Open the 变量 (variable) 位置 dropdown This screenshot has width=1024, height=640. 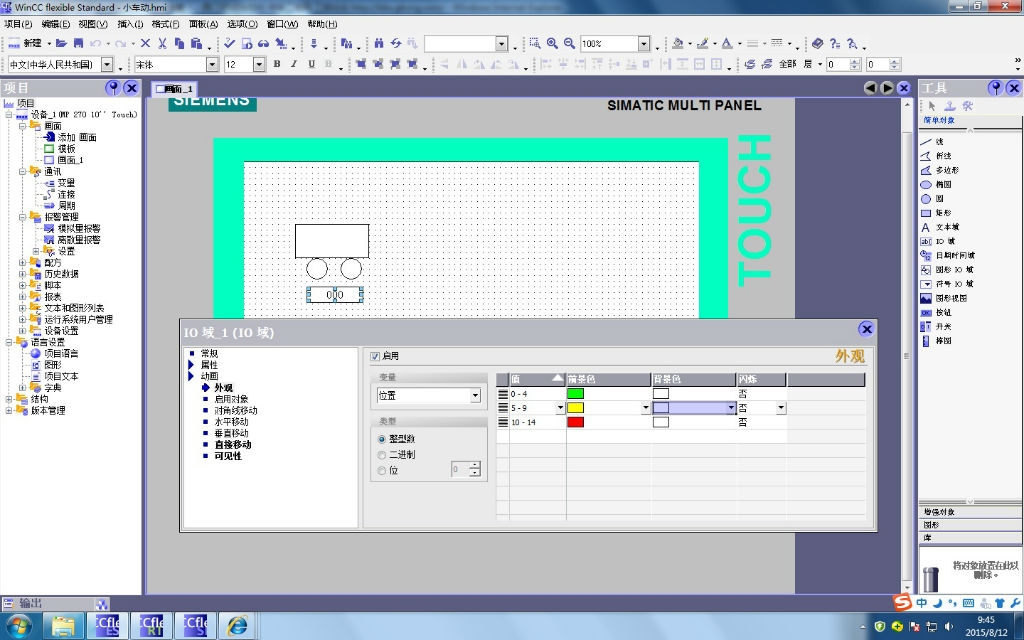[x=475, y=396]
